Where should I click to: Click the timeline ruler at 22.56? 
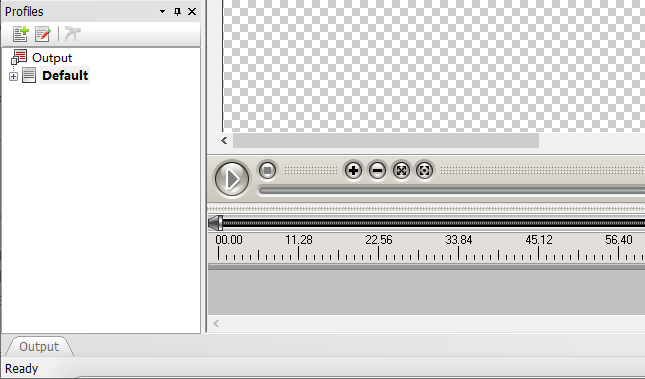[x=379, y=239]
